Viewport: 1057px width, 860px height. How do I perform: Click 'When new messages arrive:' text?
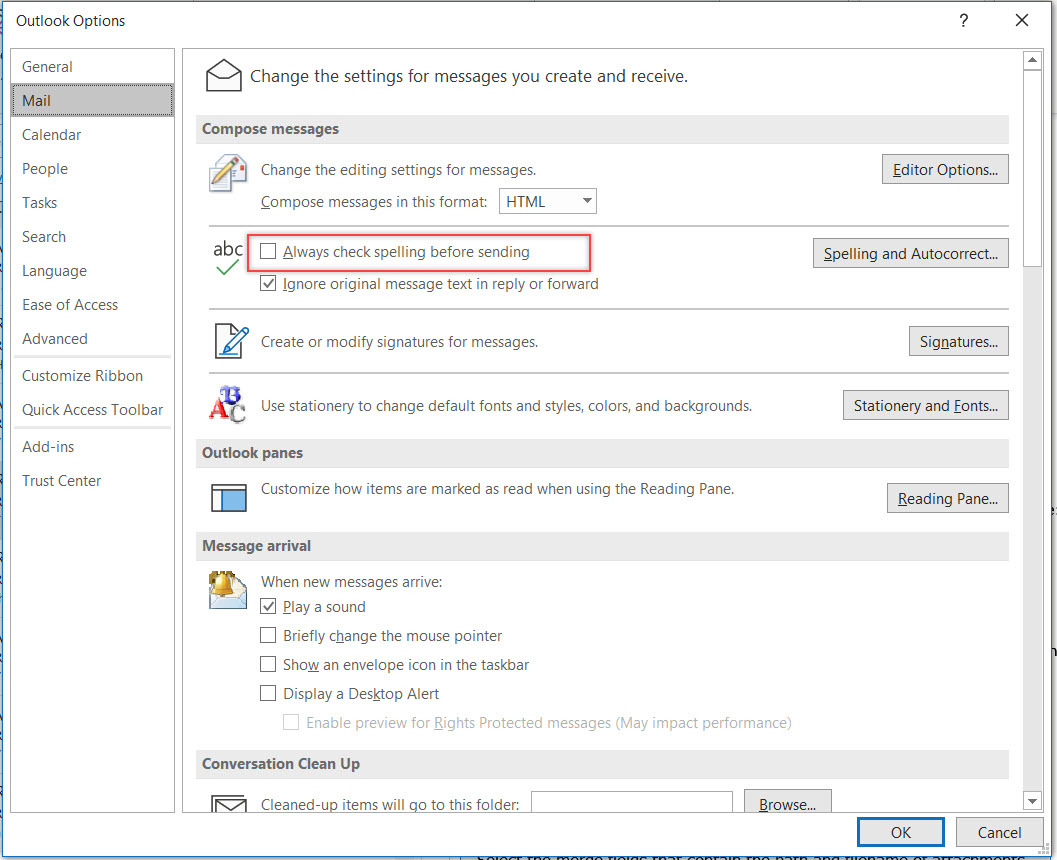coord(351,582)
